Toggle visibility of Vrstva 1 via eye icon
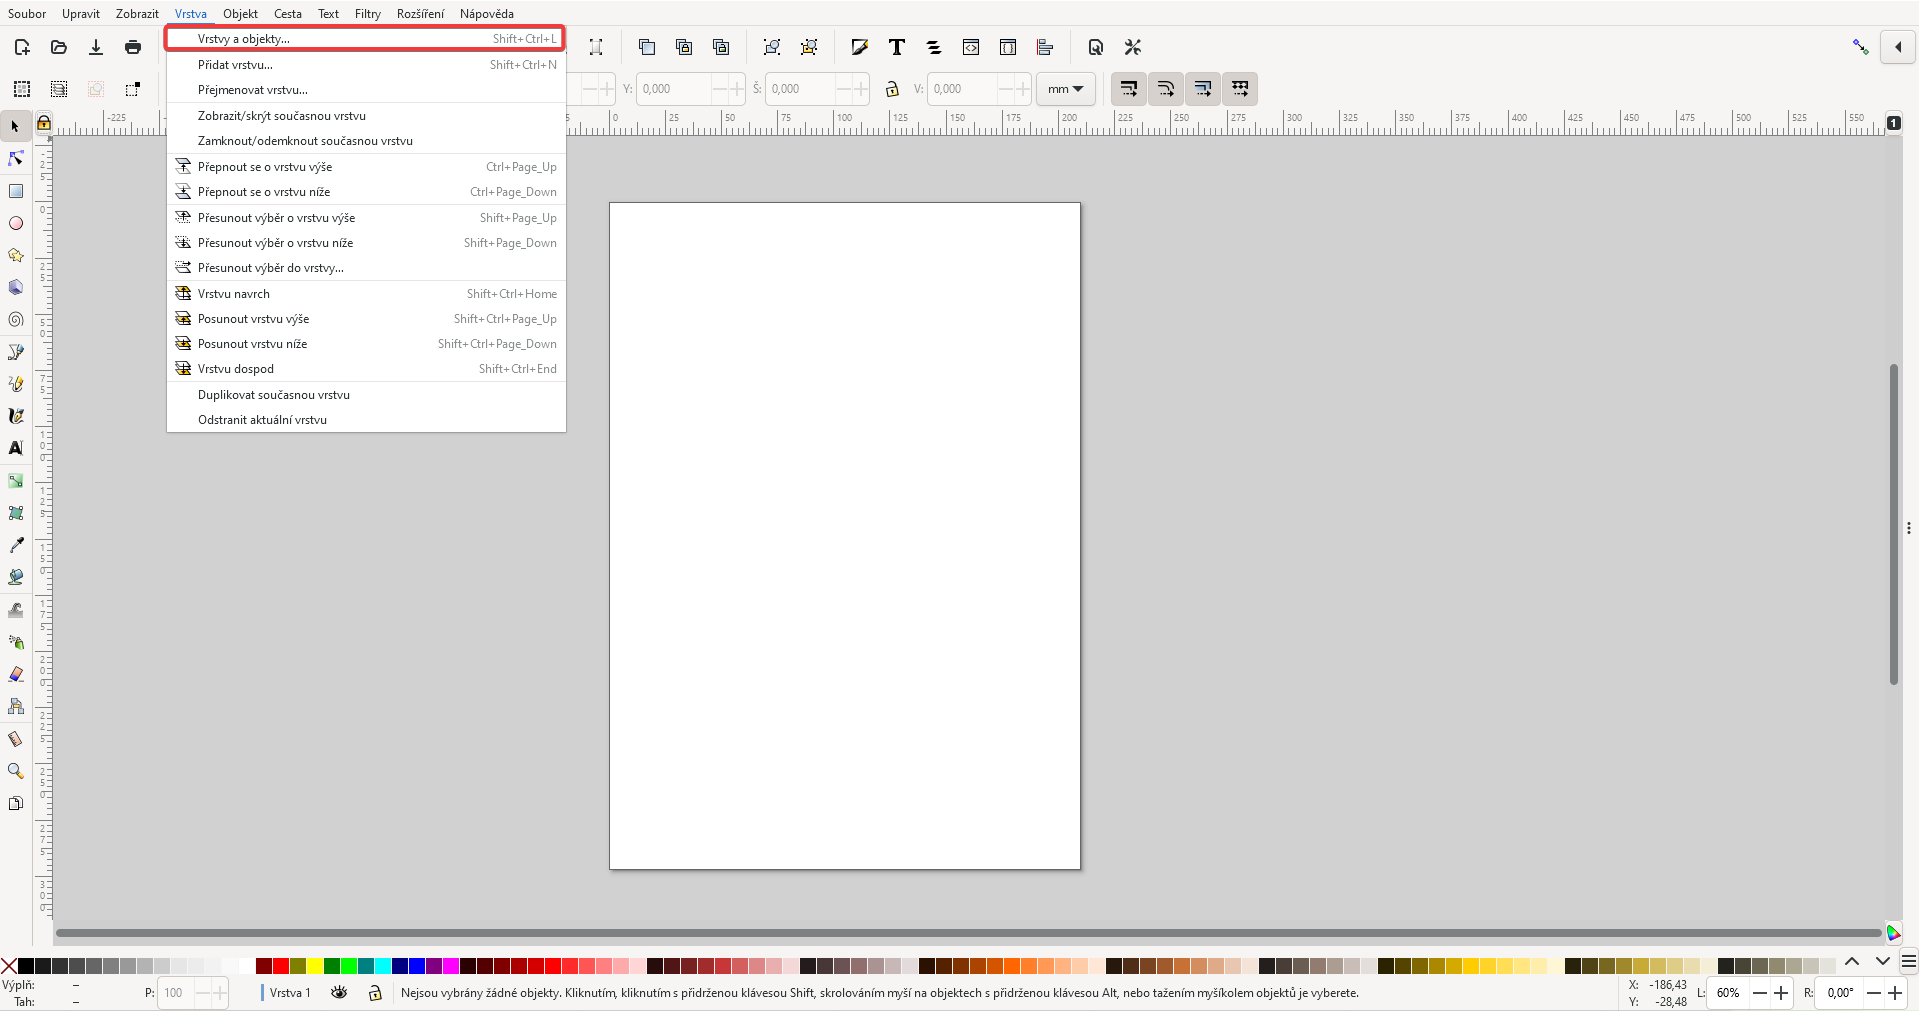Screen dimensions: 1919x1011 tap(338, 993)
